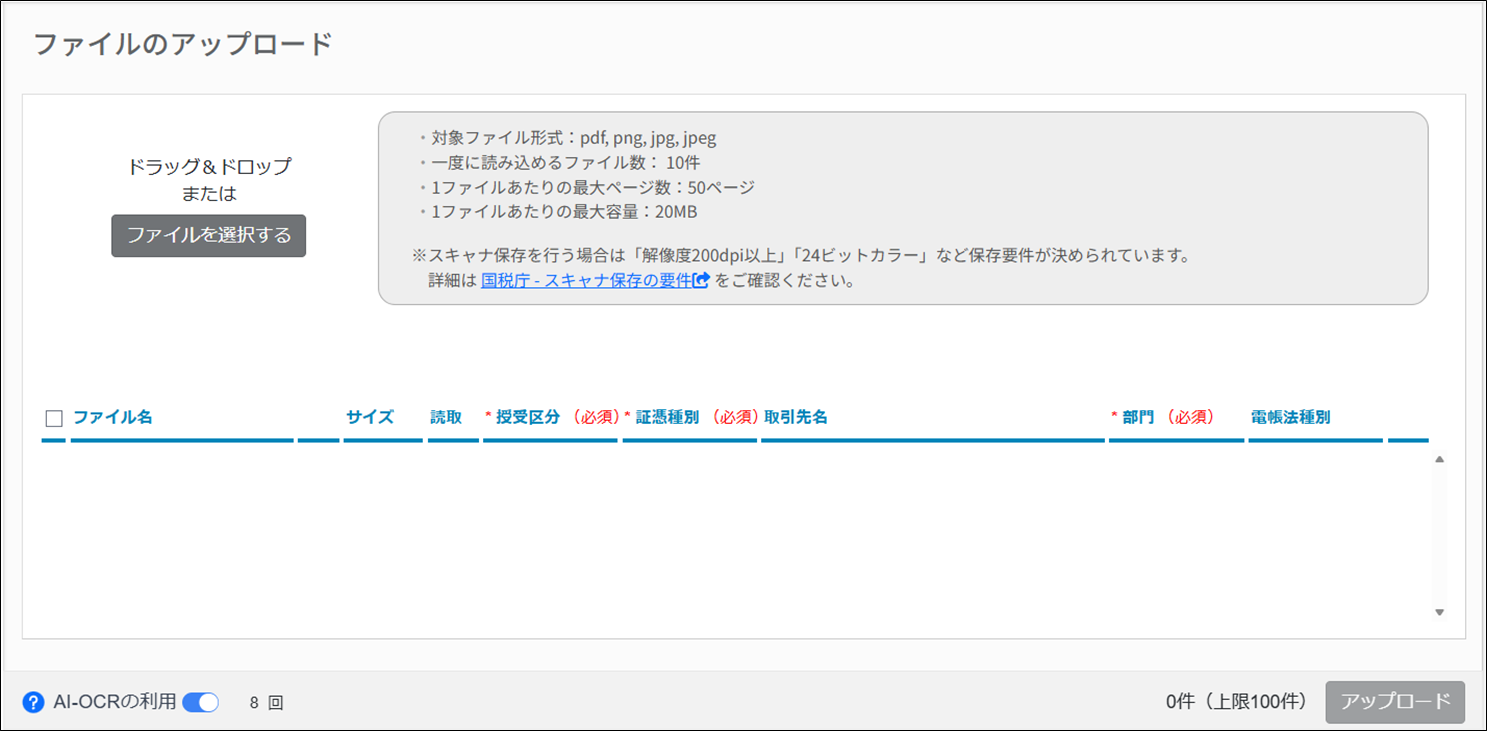Click the 0件（上限100件） file count label

point(1236,702)
